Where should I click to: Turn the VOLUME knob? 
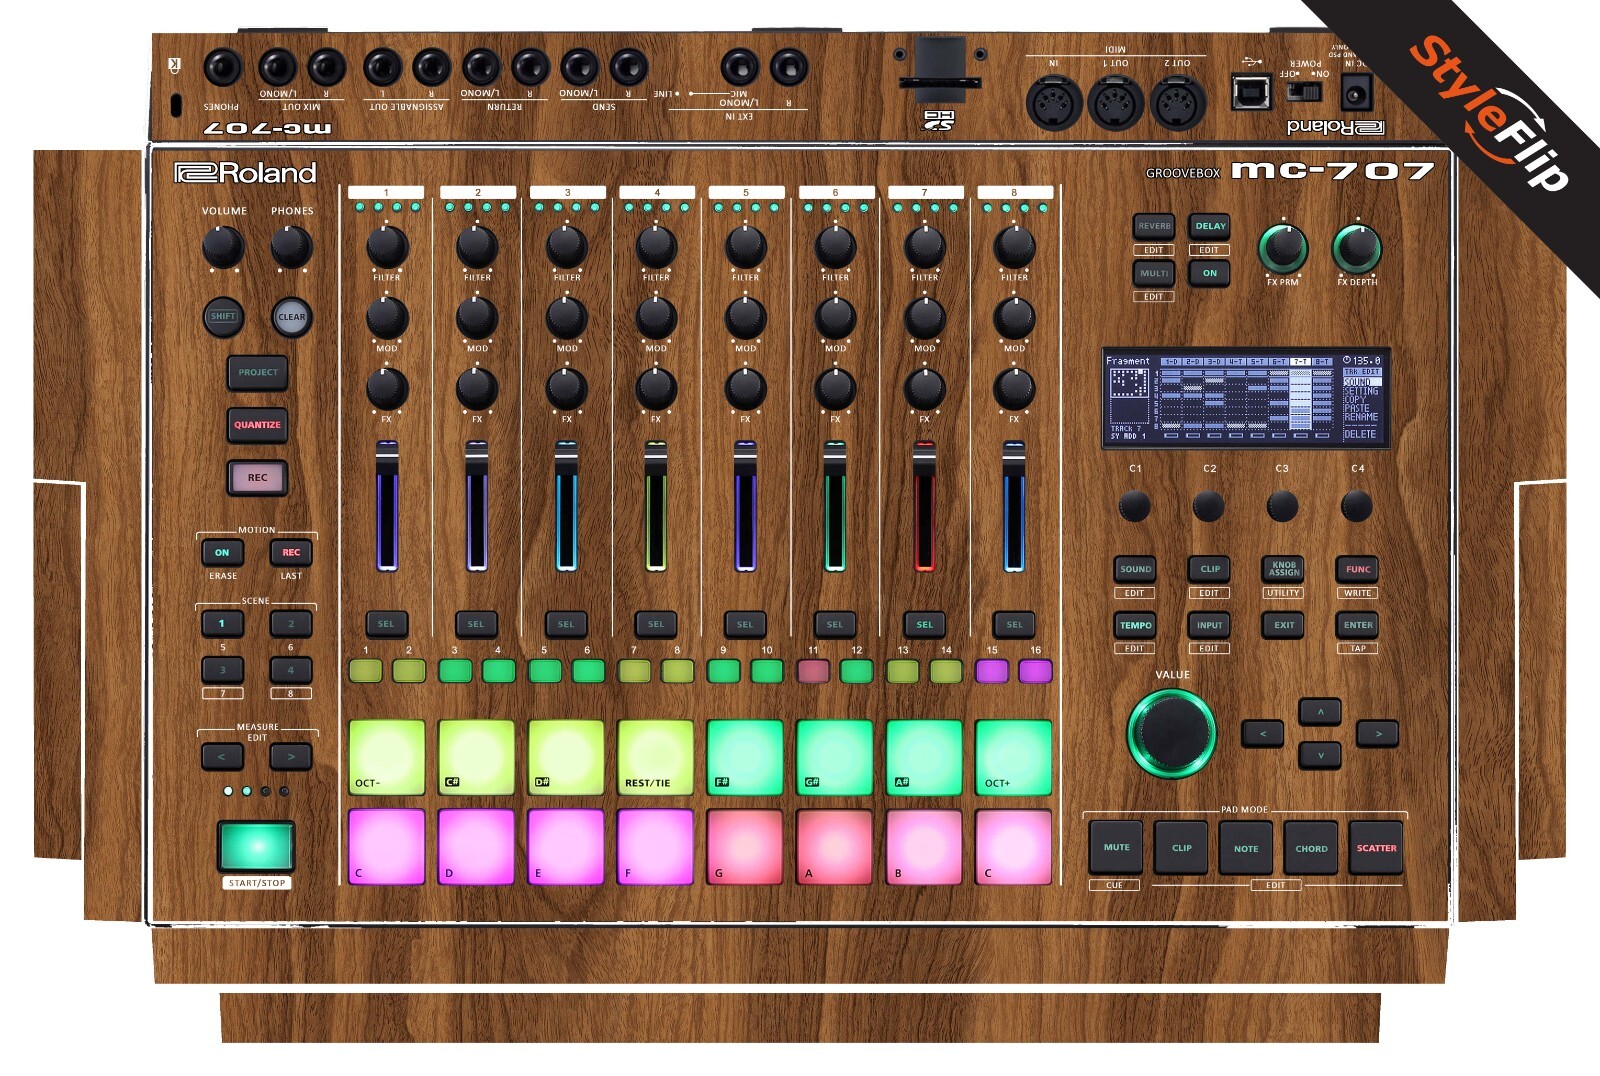pos(223,246)
